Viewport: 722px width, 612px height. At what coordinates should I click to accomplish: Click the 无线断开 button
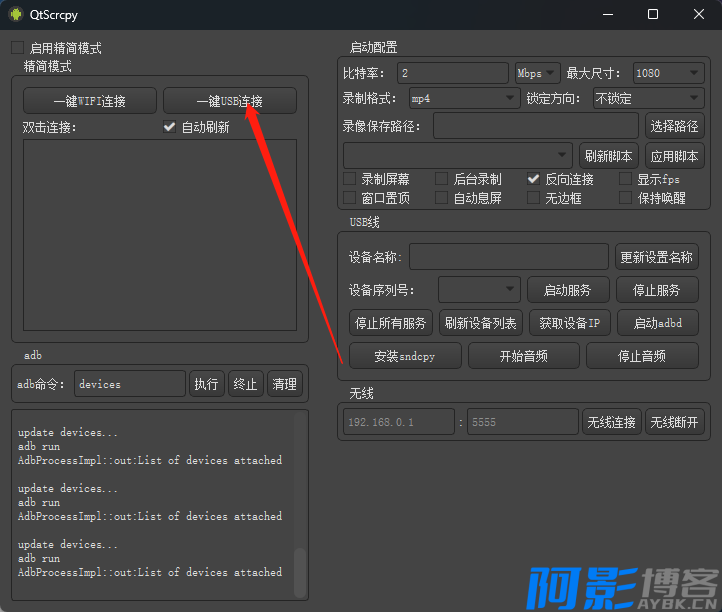(675, 422)
